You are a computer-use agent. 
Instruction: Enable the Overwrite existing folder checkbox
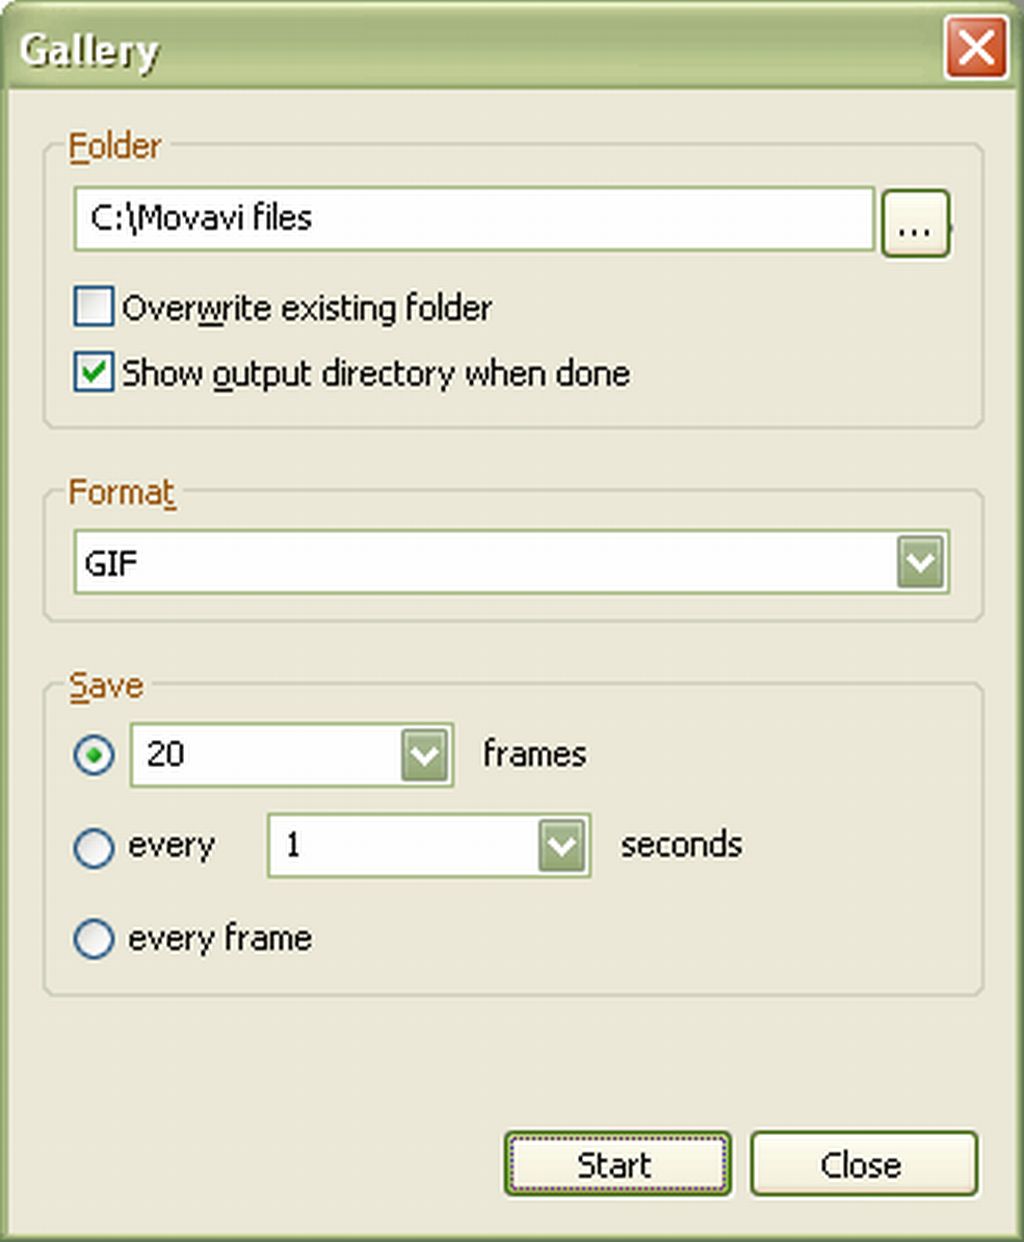(93, 308)
